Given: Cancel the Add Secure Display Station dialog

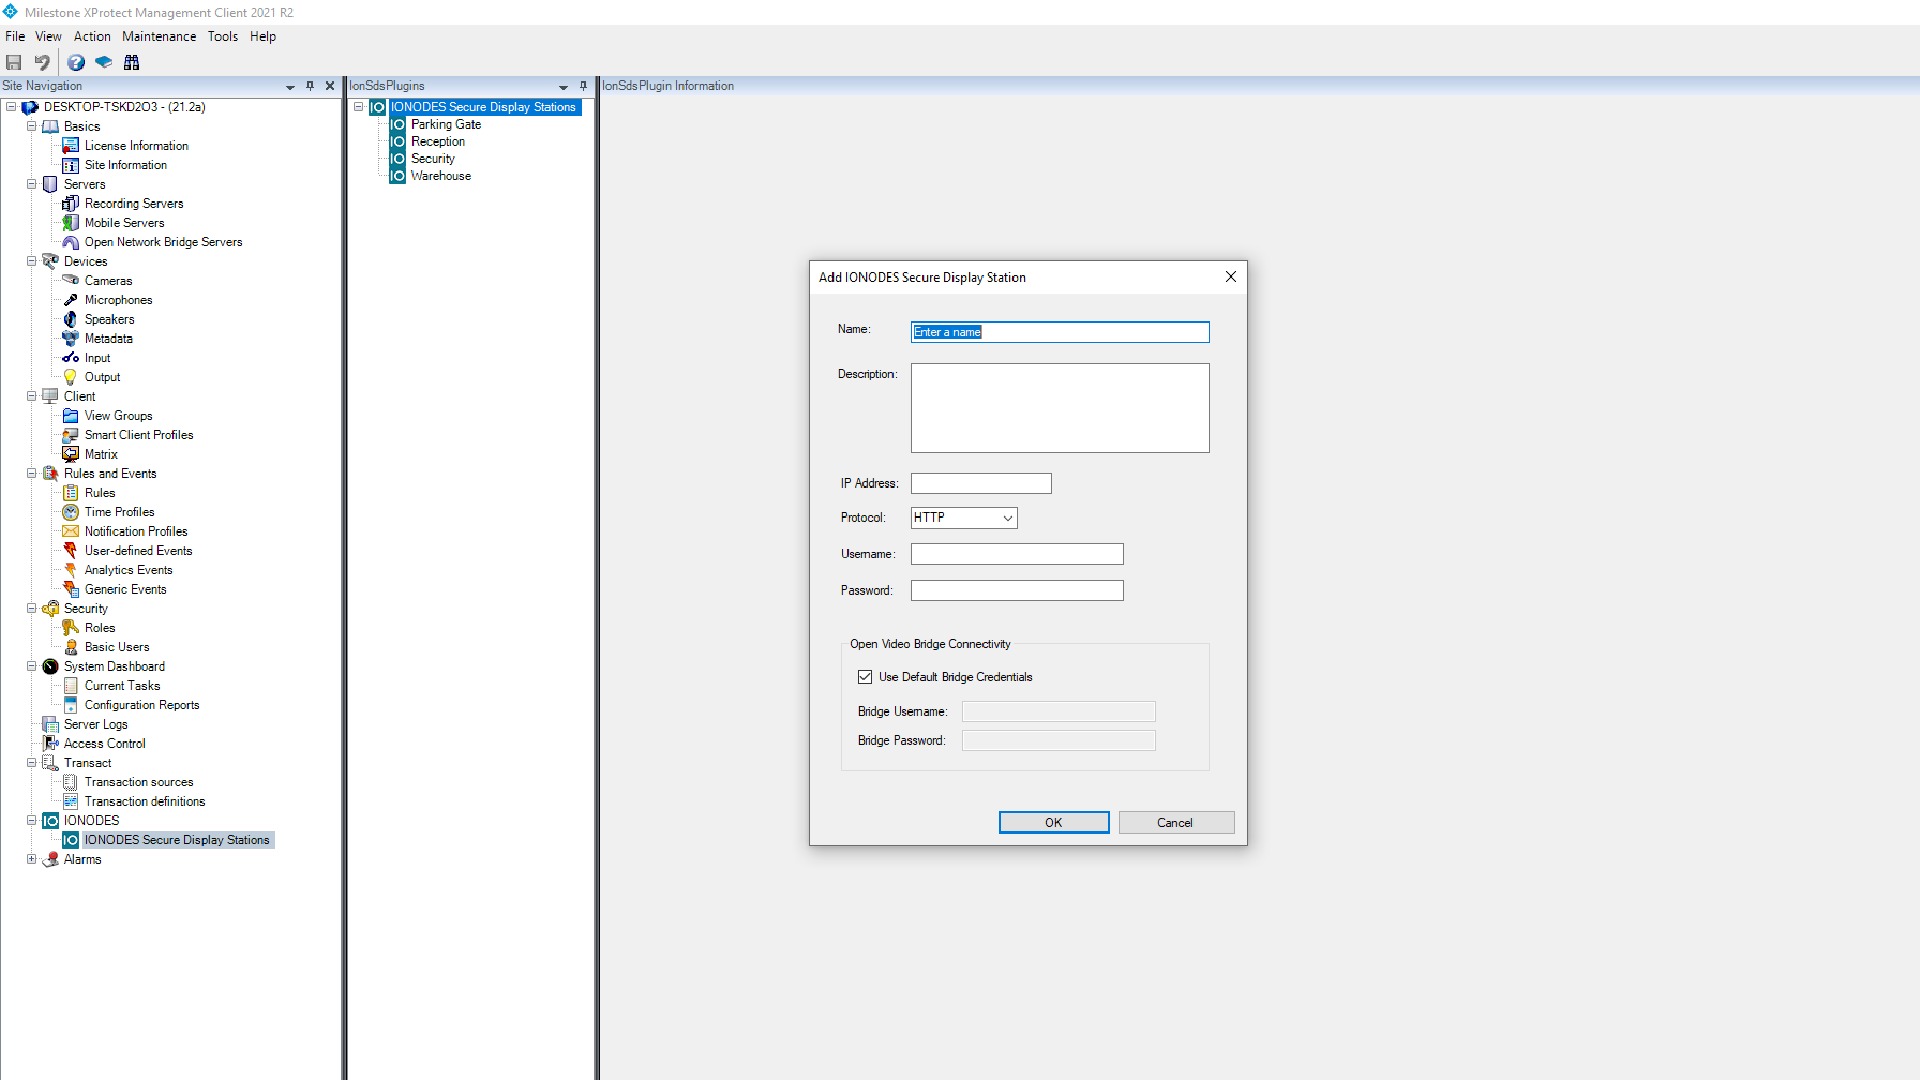Looking at the screenshot, I should (1176, 823).
